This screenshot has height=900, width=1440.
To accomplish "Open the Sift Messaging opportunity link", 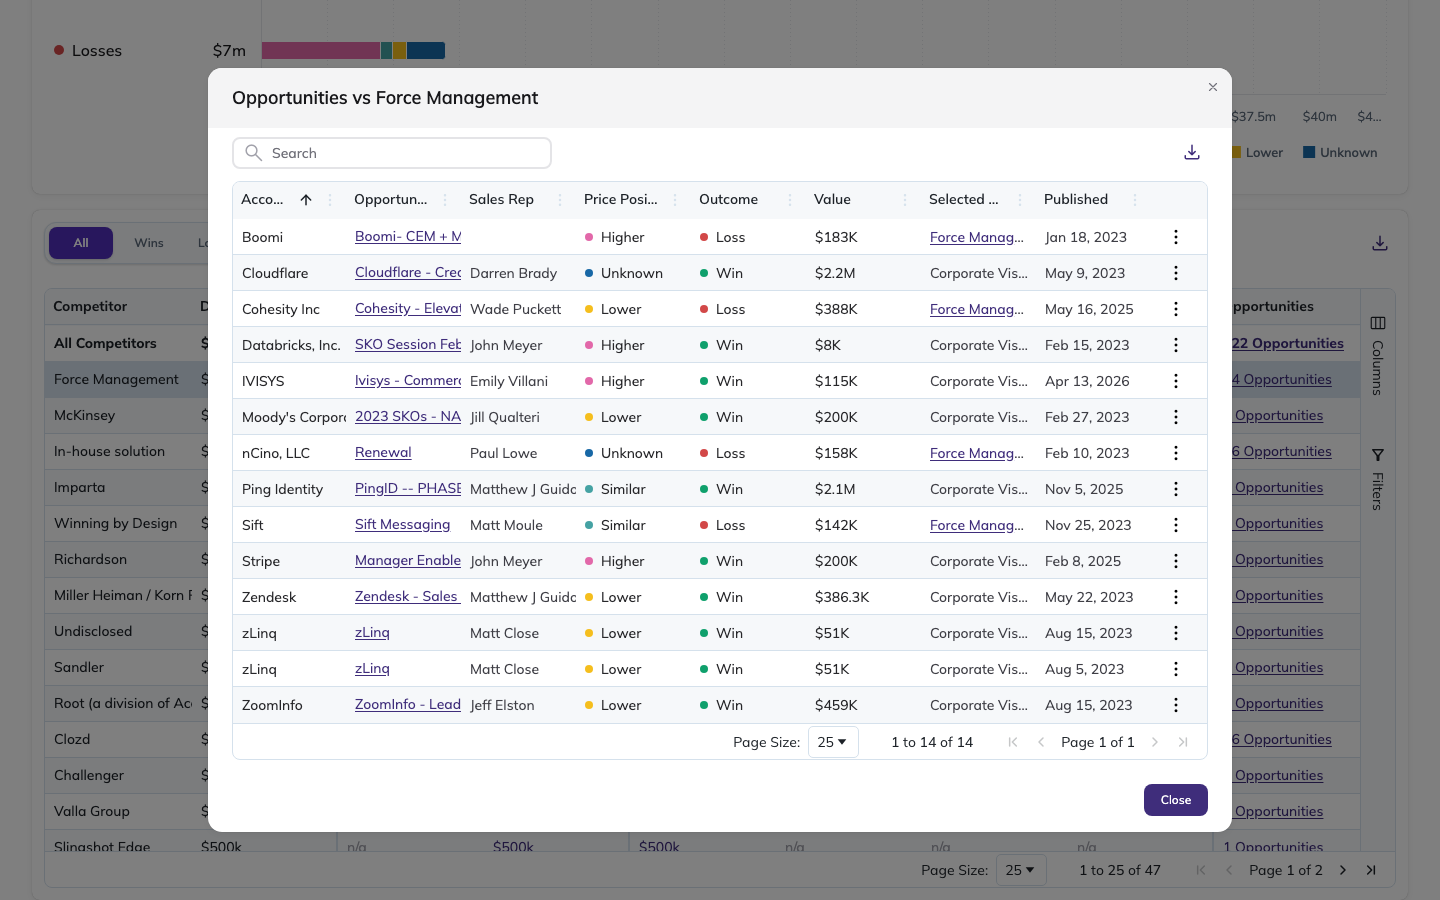I will pyautogui.click(x=402, y=525).
